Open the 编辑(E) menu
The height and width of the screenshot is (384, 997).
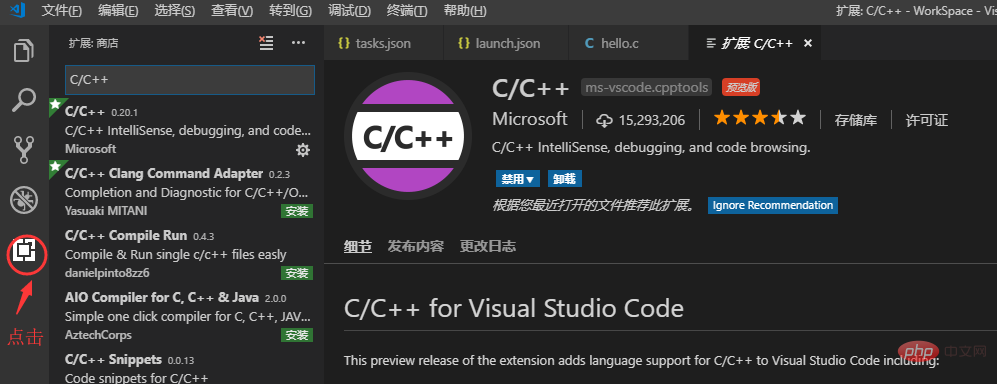118,11
